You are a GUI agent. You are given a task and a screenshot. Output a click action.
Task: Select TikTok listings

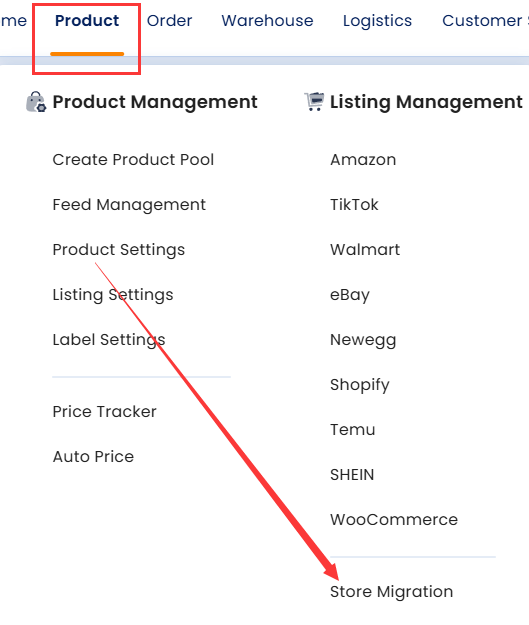[x=354, y=205]
